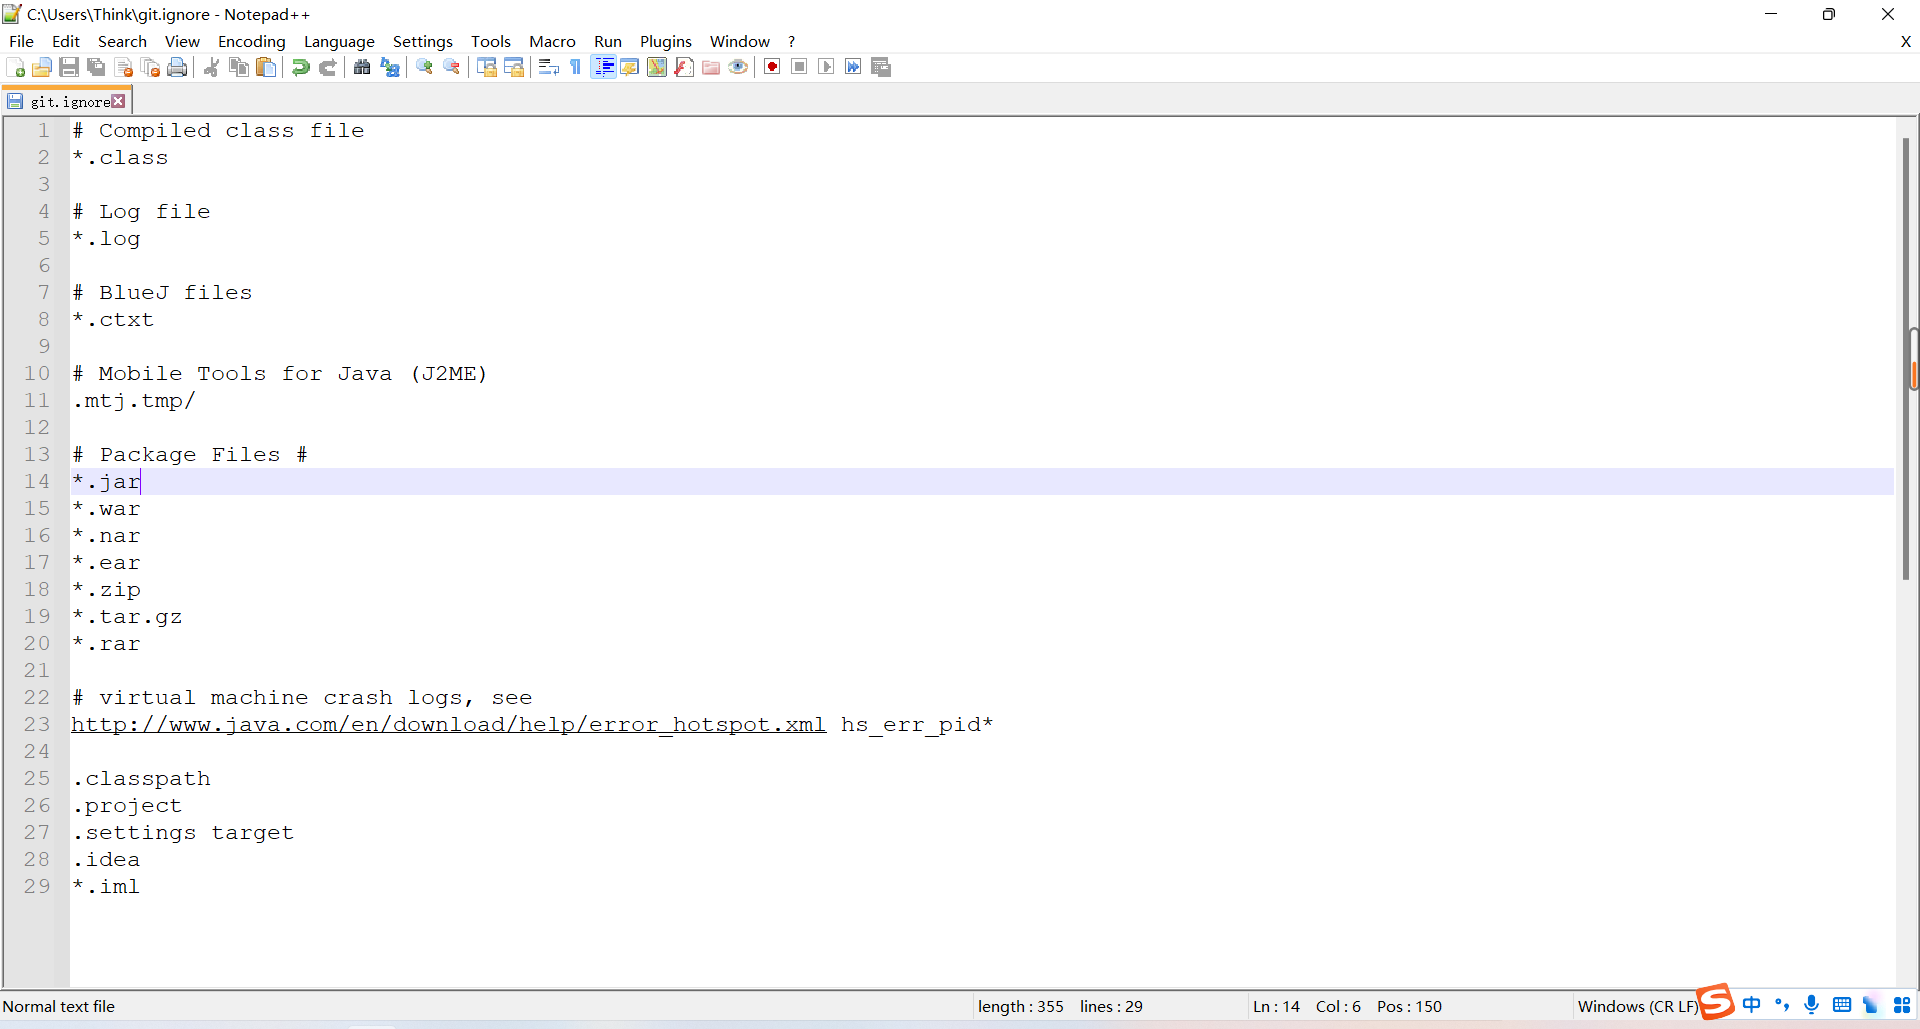1920x1029 pixels.
Task: Open the Function List icon
Action: pyautogui.click(x=684, y=67)
